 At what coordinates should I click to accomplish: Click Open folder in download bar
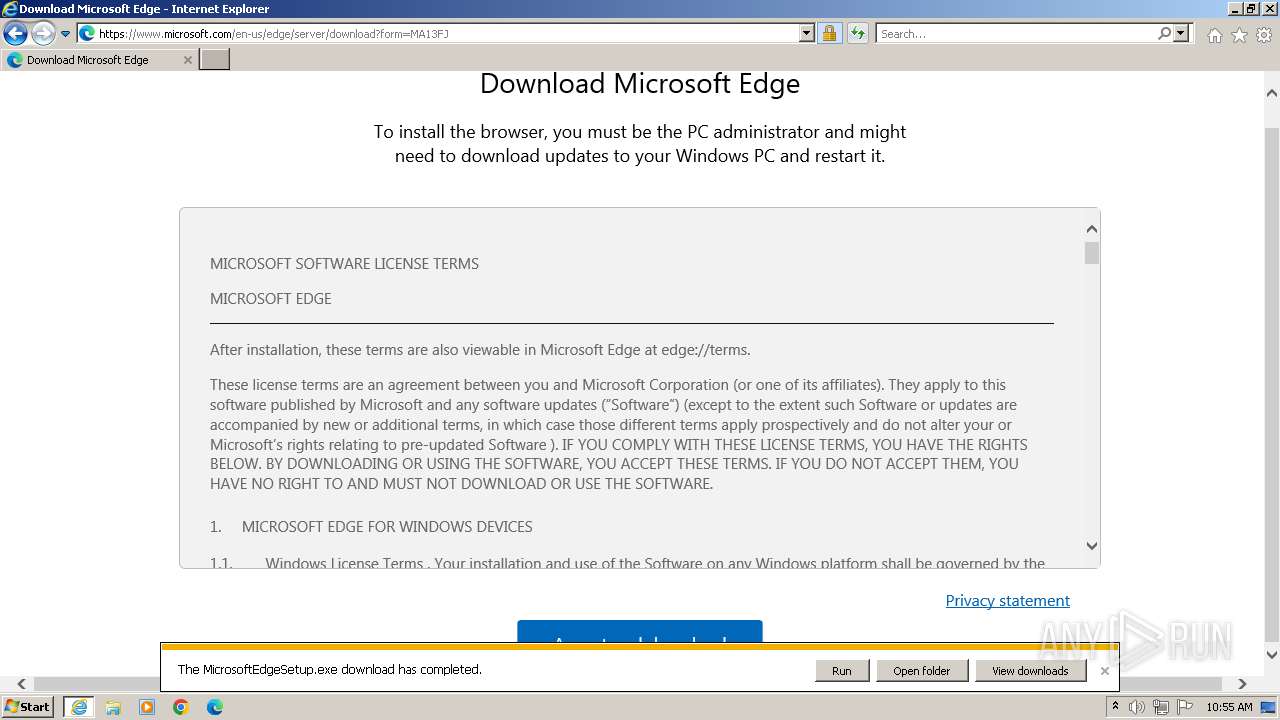coord(922,671)
